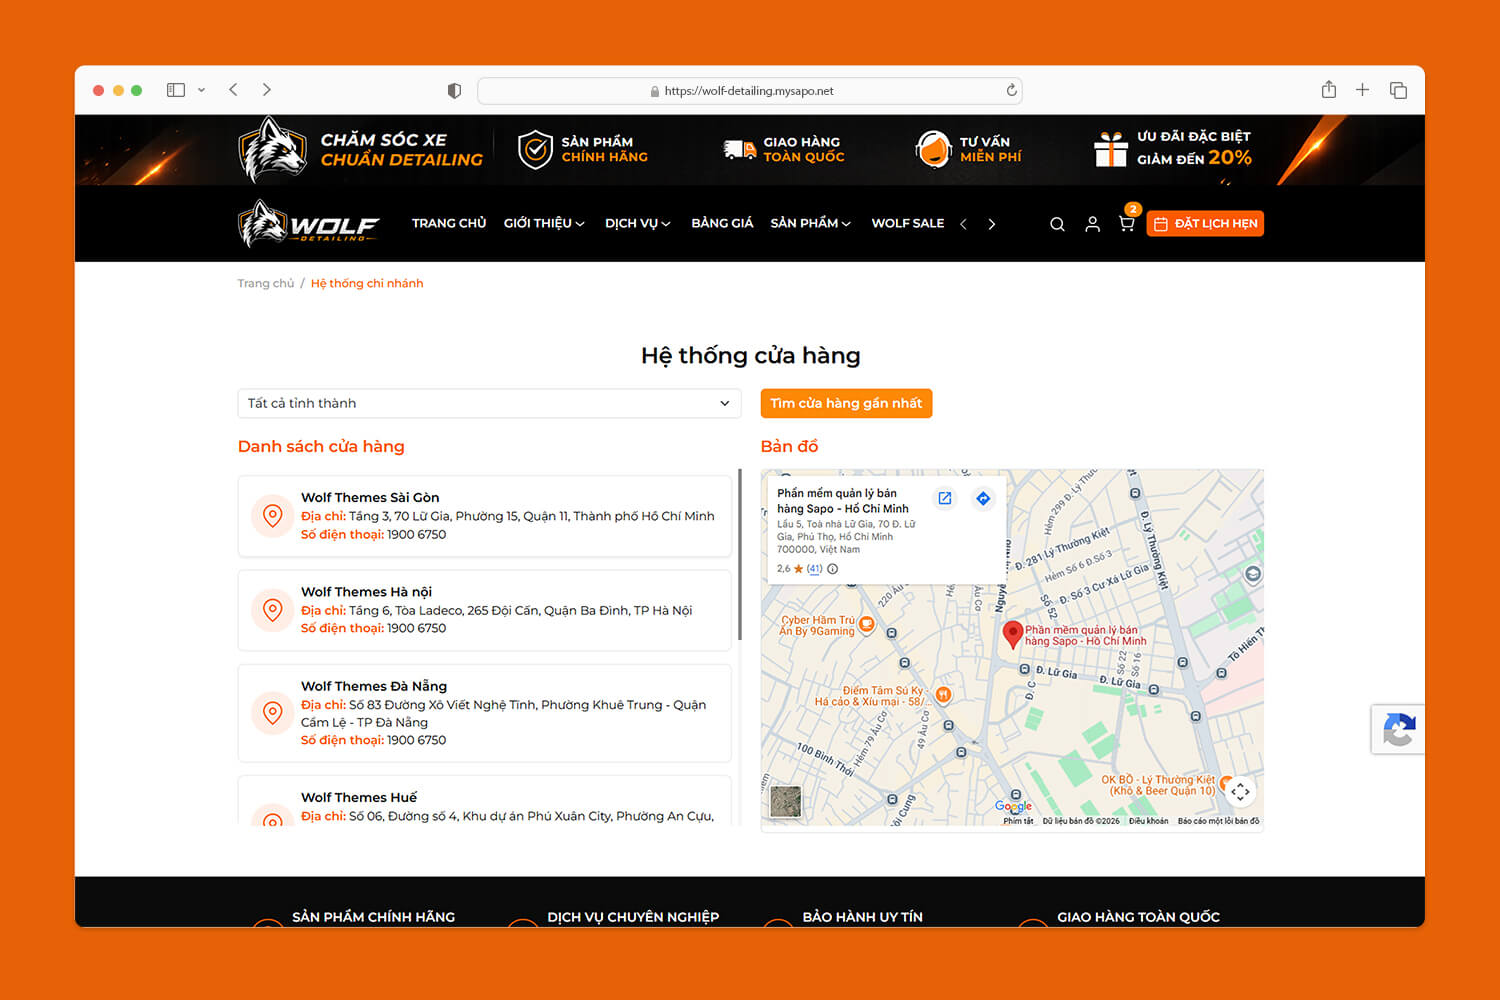Go to Trang chủ nav item
This screenshot has height=1000, width=1500.
tap(449, 223)
